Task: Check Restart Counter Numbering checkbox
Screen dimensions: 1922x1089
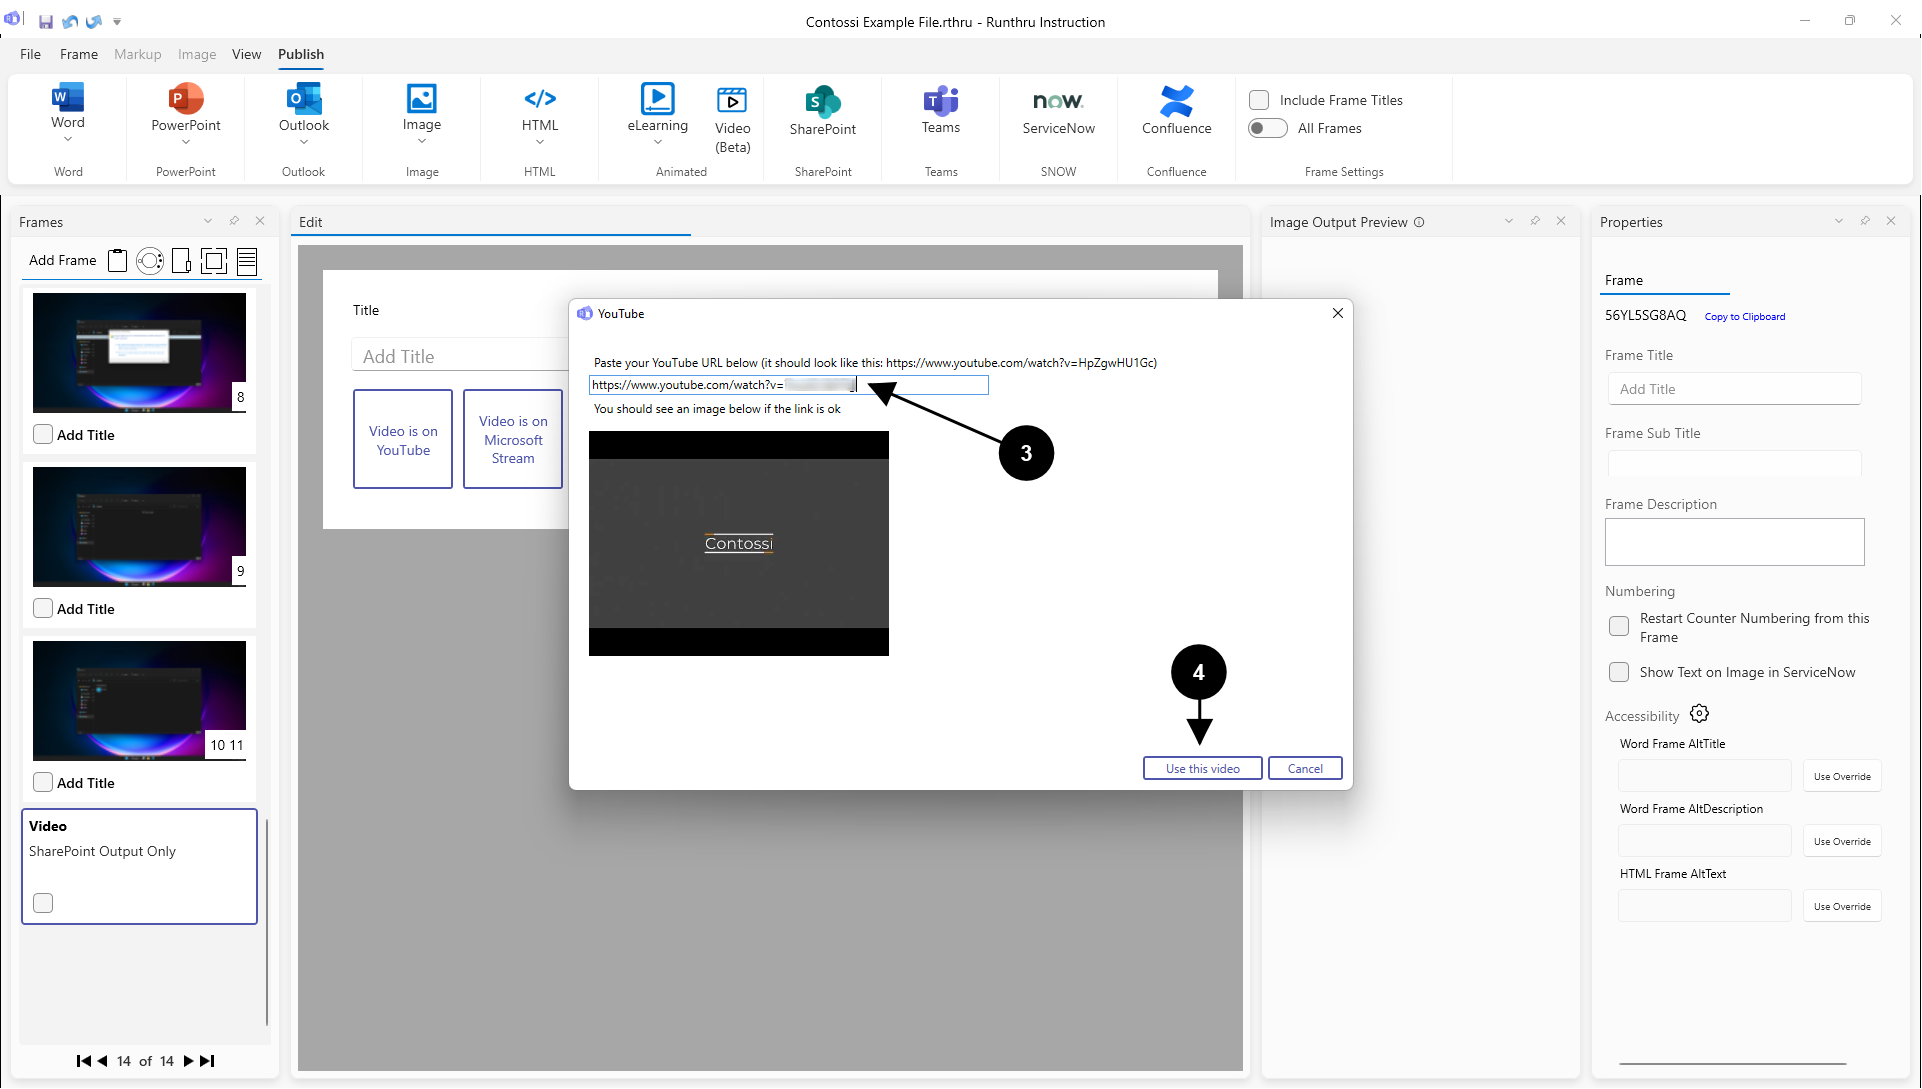Action: (1619, 626)
